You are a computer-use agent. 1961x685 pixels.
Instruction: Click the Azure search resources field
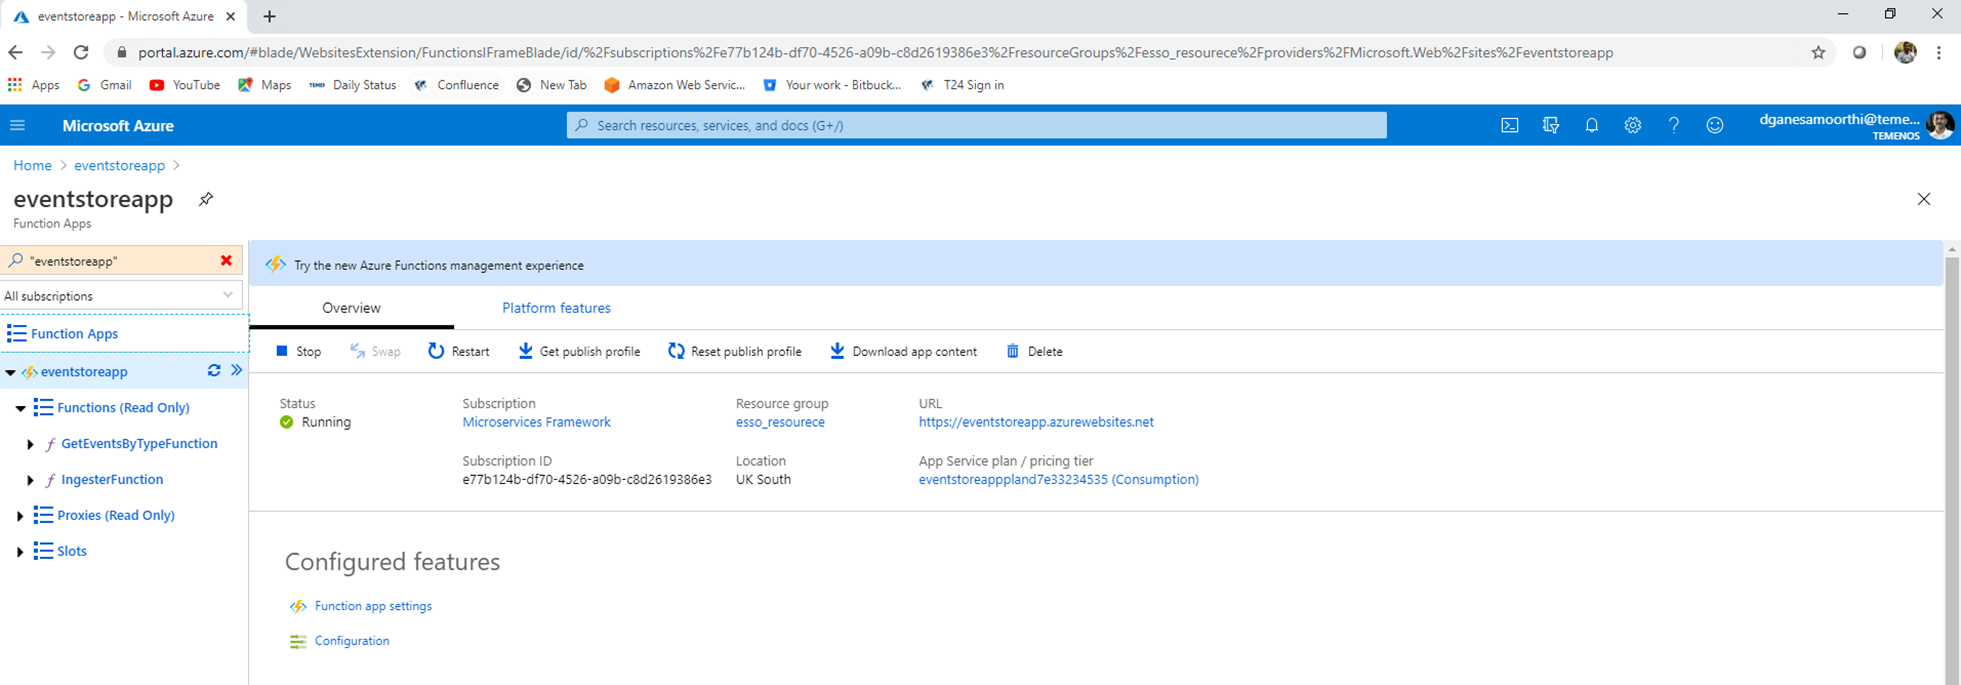coord(976,125)
